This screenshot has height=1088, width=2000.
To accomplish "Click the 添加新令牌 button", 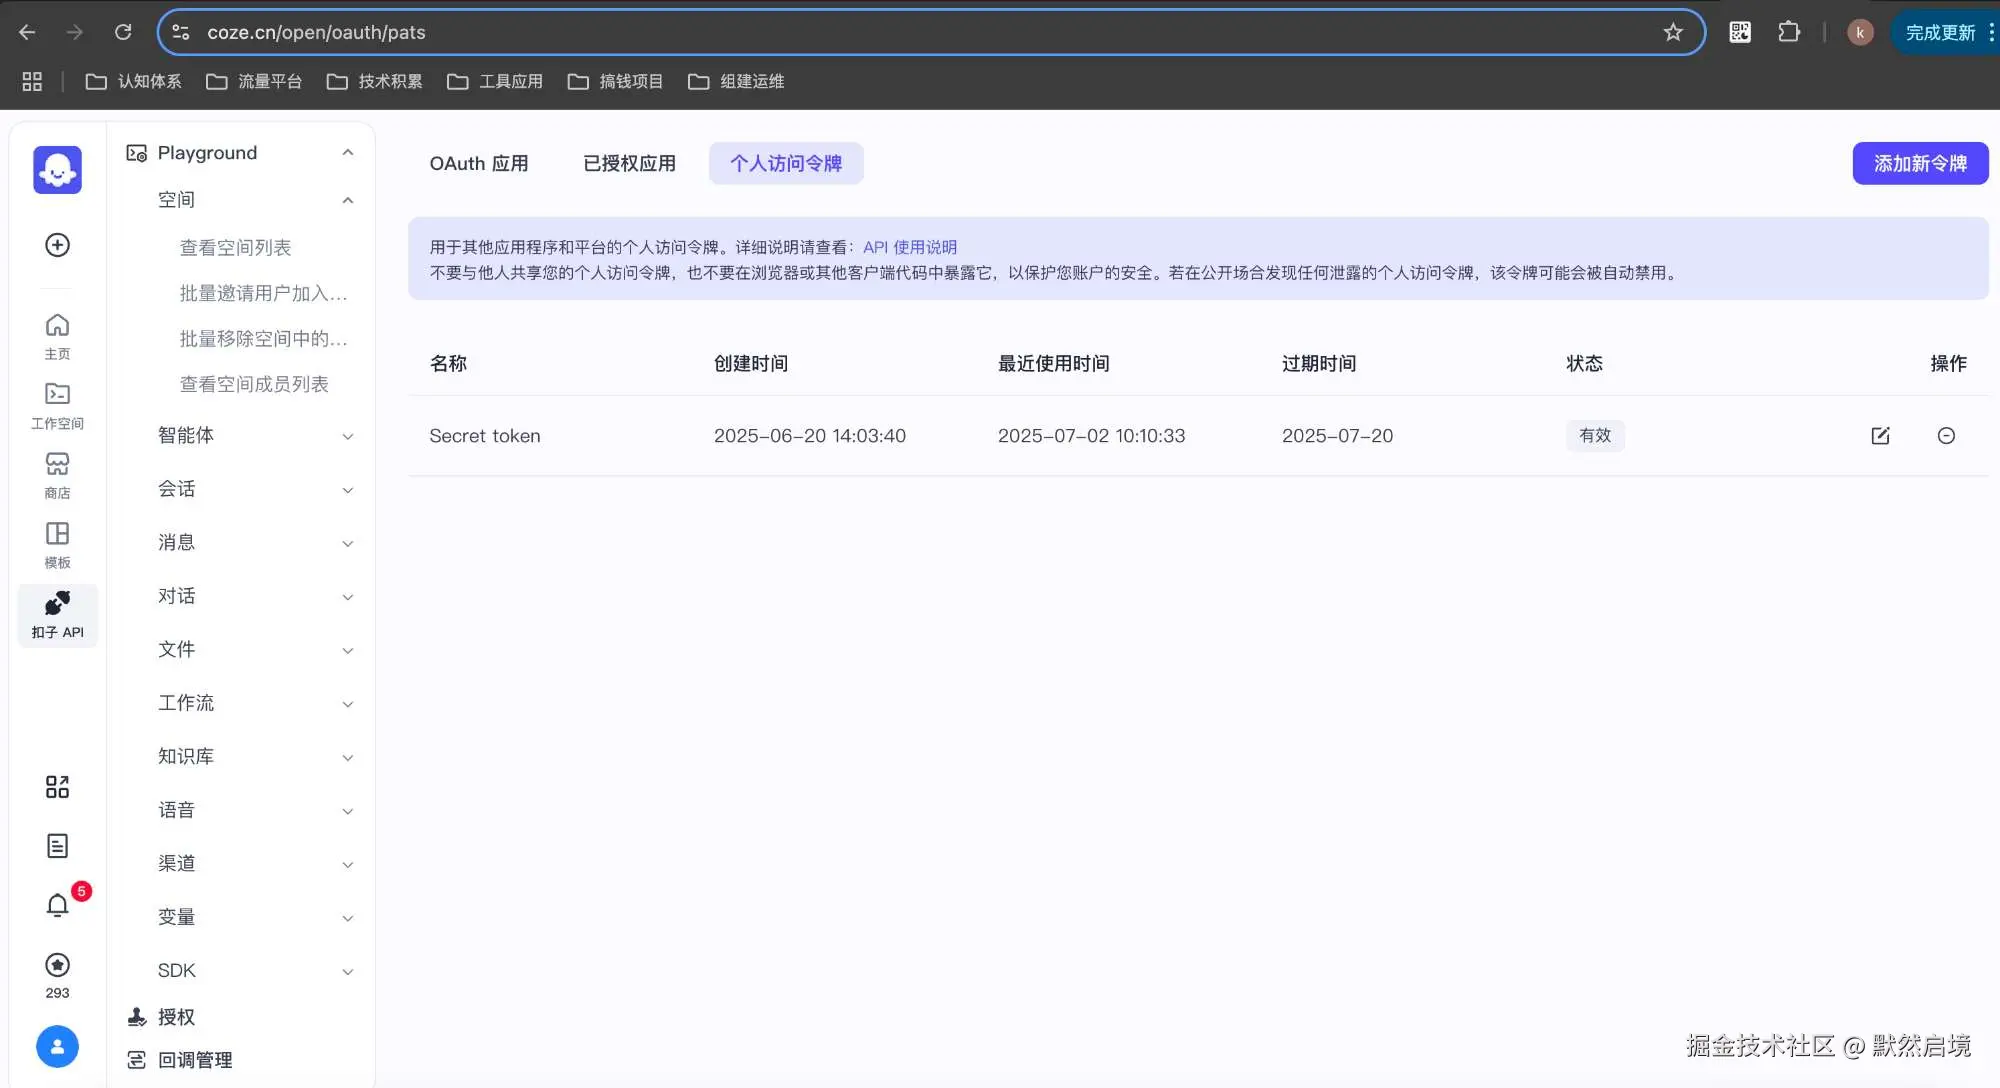I will coord(1919,163).
